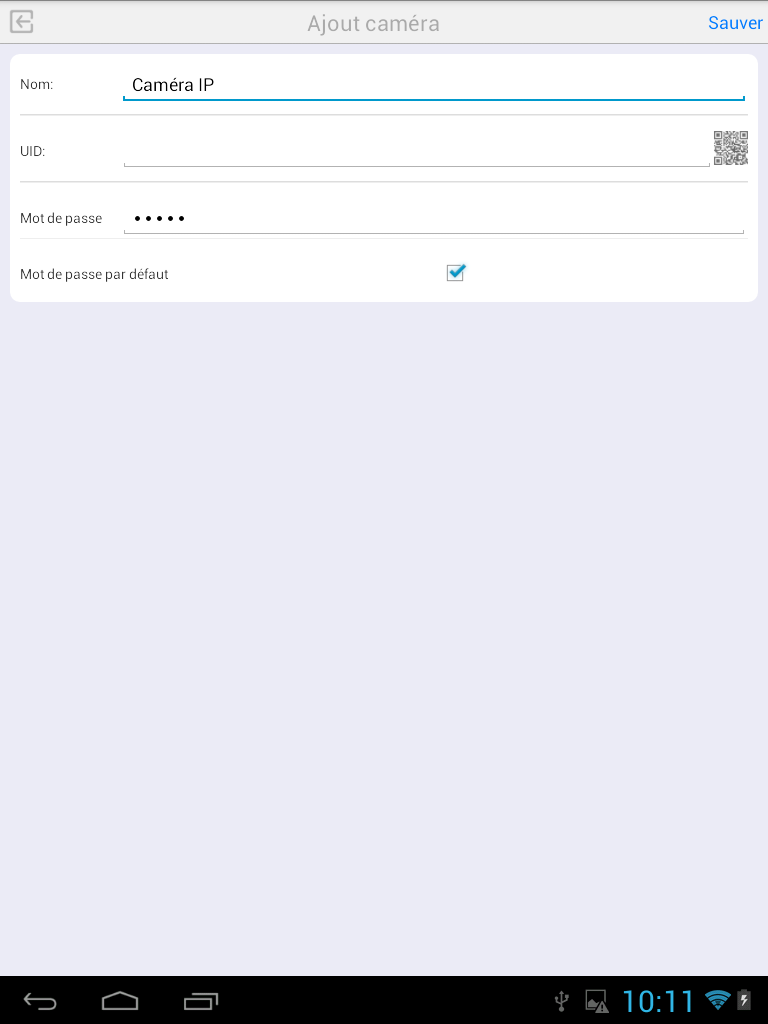The height and width of the screenshot is (1024, 768).
Task: Tap the Wi-Fi signal icon
Action: 718,1000
